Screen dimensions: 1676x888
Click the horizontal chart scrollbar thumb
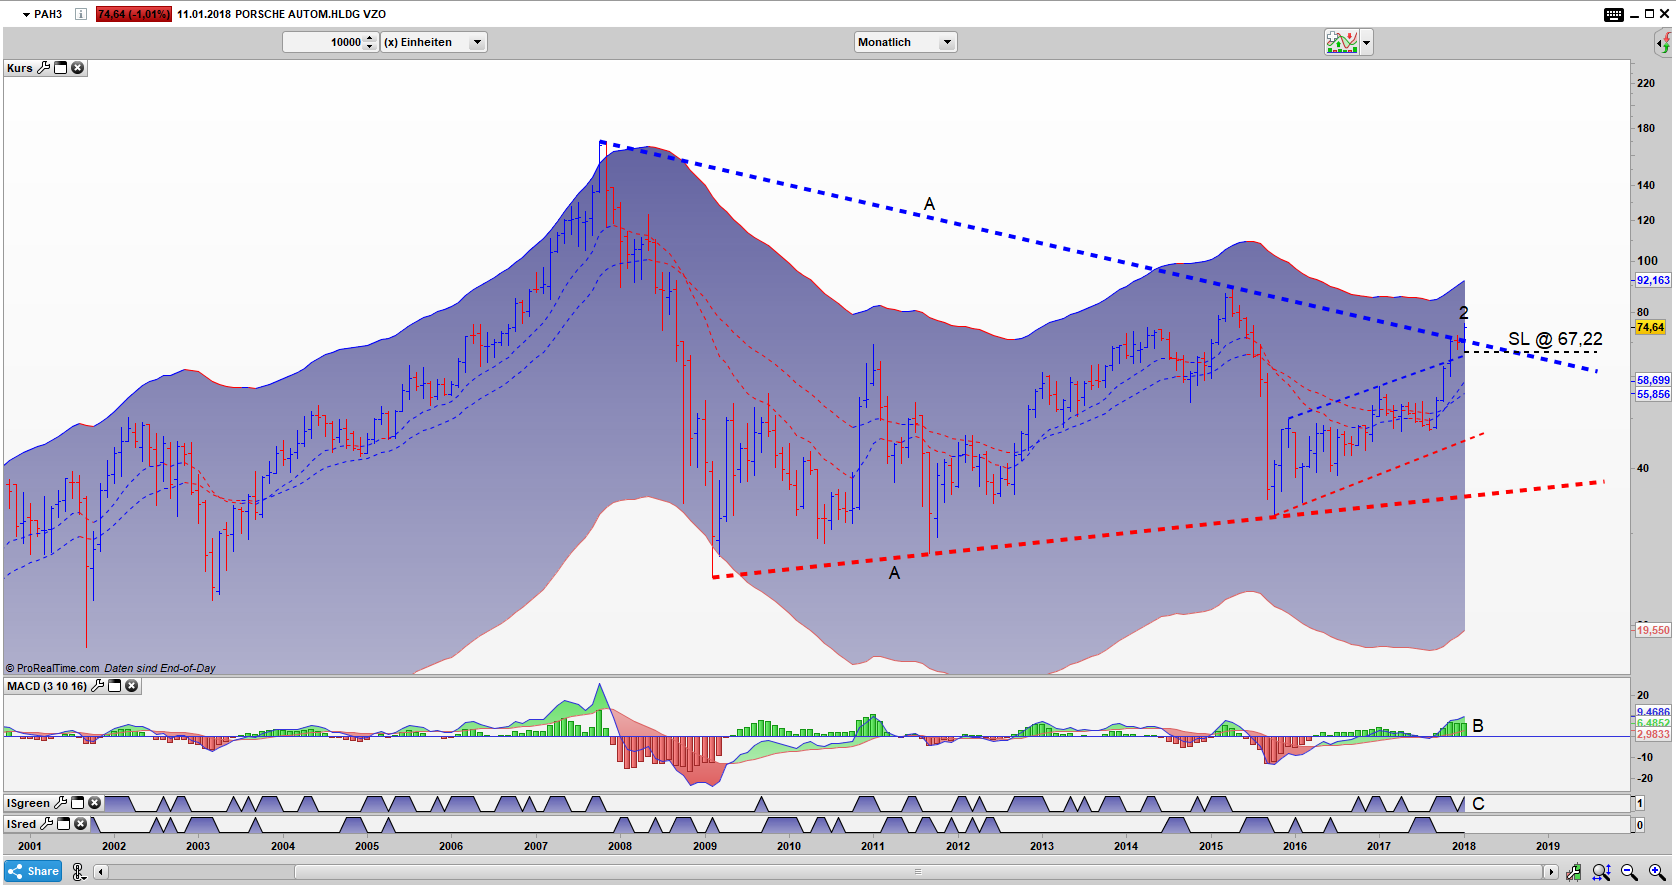point(918,872)
